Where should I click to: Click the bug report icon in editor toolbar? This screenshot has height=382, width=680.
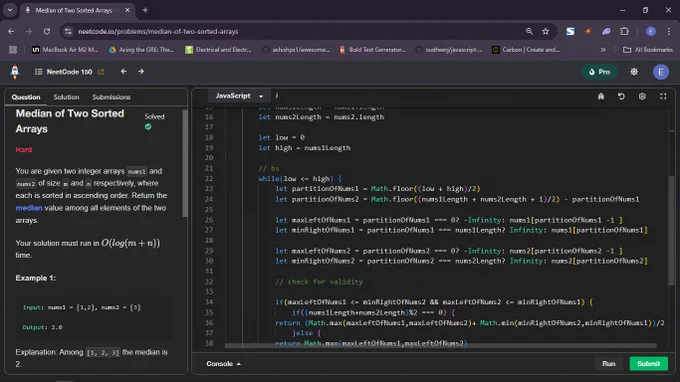point(601,96)
